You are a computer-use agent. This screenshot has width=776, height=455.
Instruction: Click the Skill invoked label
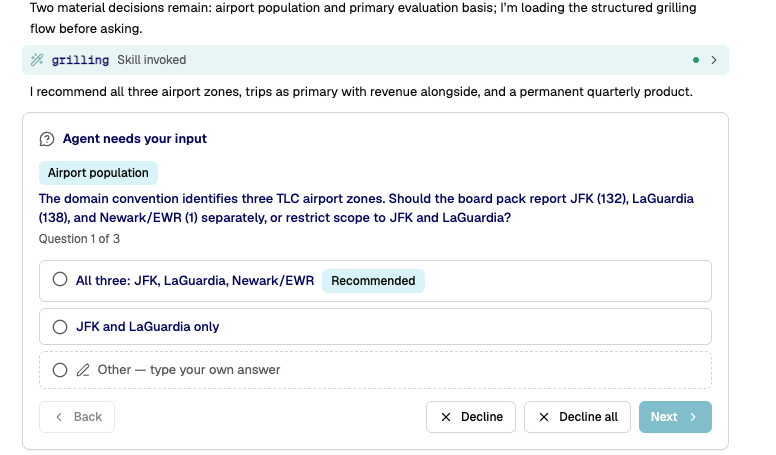pos(151,60)
